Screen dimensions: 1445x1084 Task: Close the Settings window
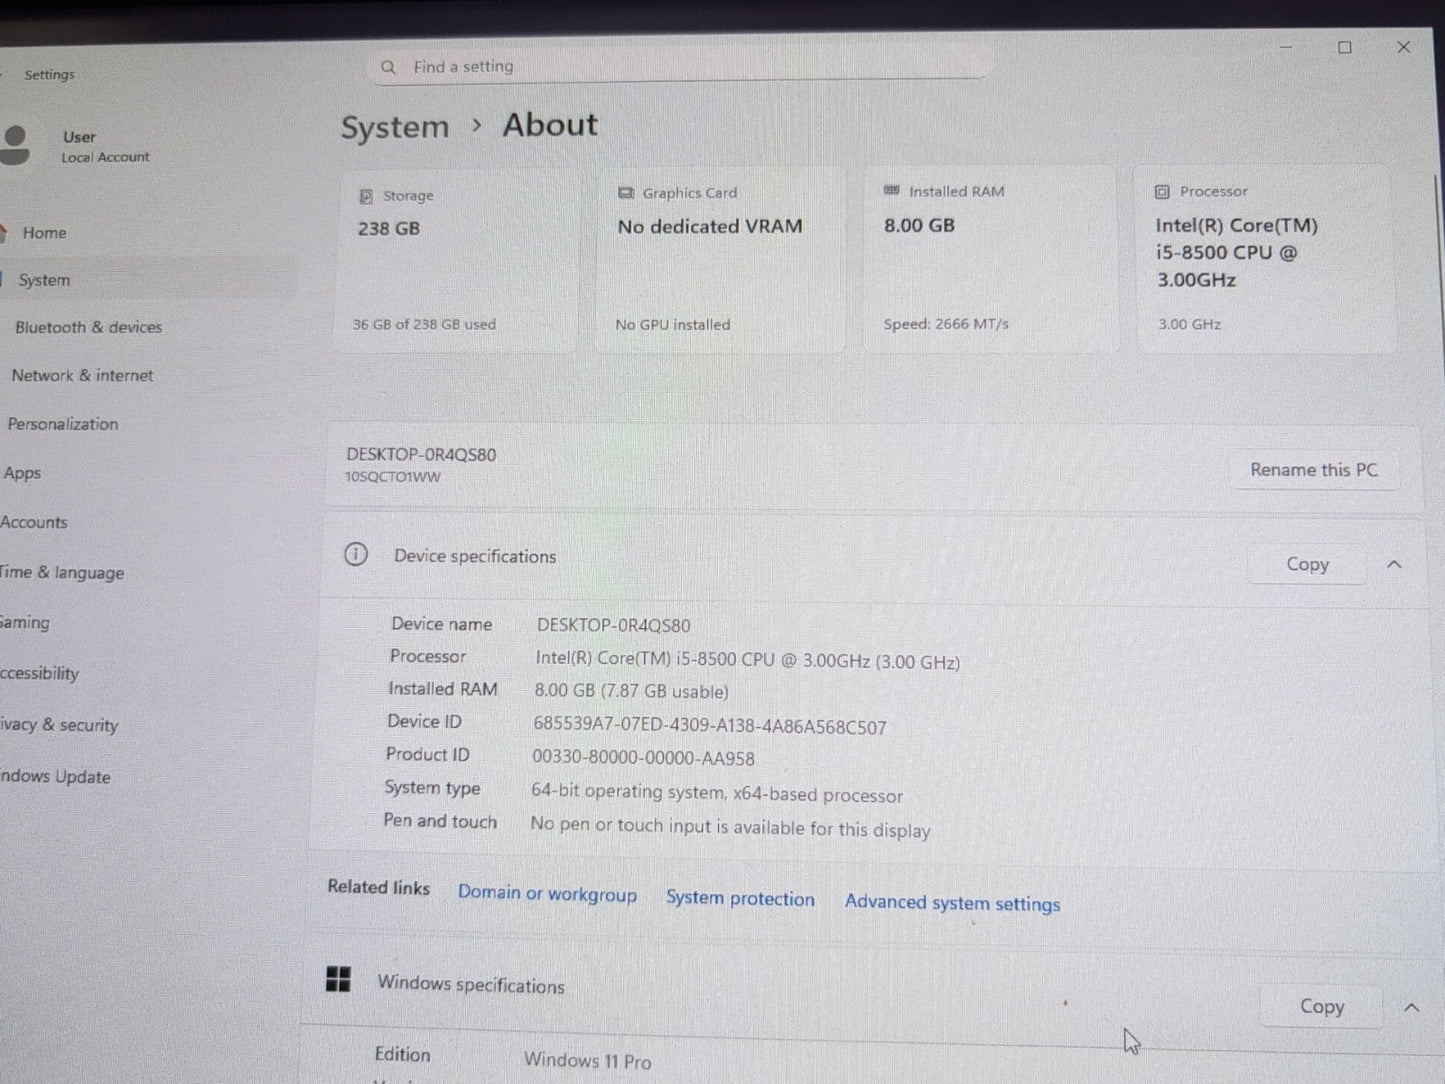[x=1403, y=47]
